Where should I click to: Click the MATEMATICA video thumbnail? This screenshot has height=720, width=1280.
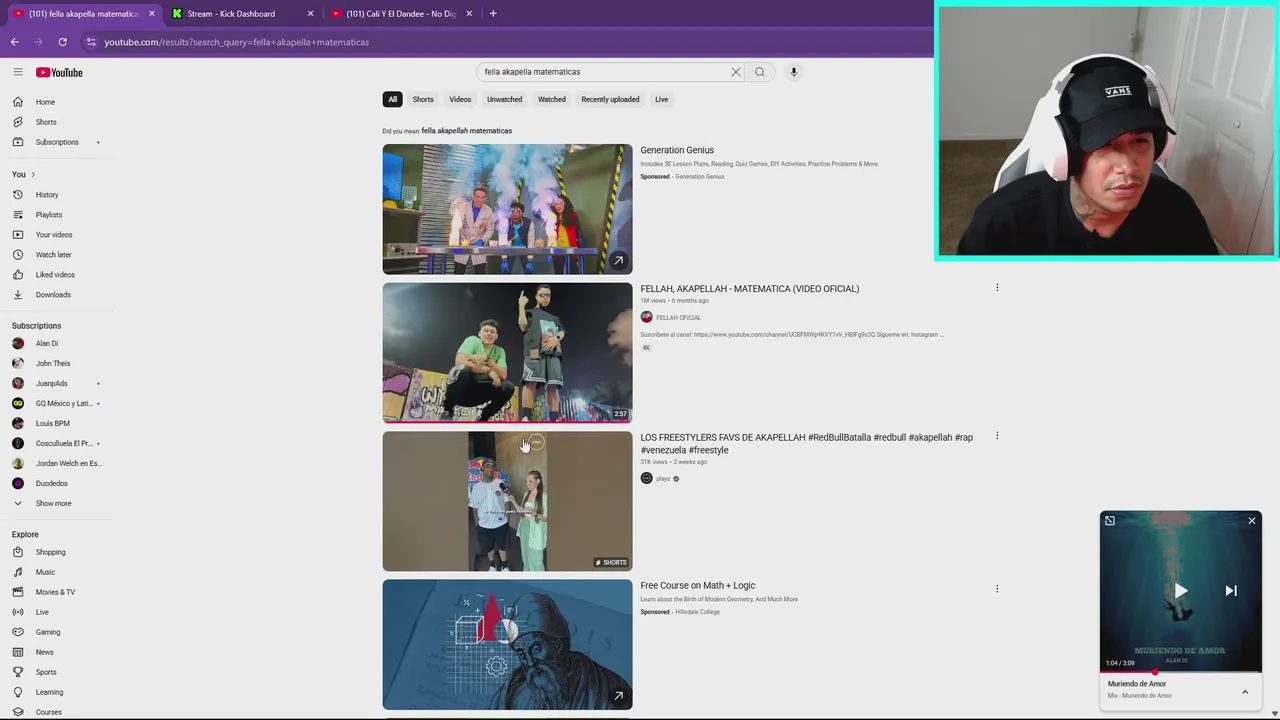507,353
